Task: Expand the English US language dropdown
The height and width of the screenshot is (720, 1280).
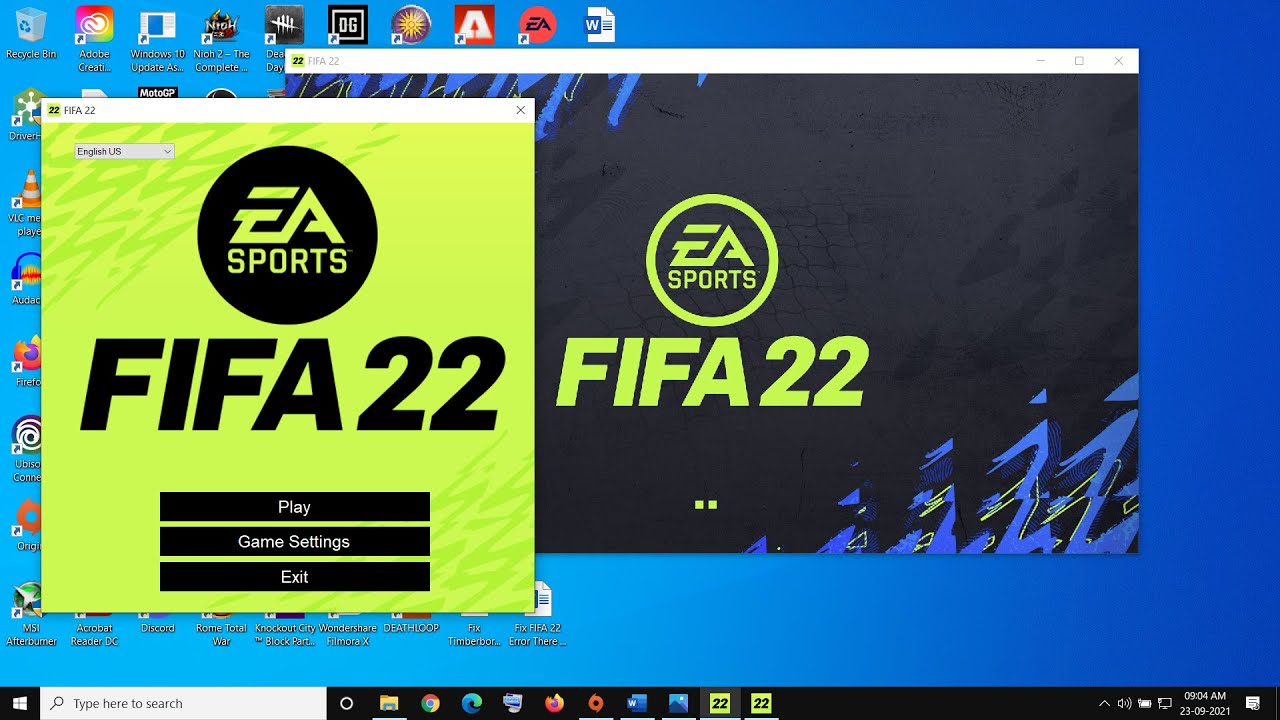Action: point(125,151)
